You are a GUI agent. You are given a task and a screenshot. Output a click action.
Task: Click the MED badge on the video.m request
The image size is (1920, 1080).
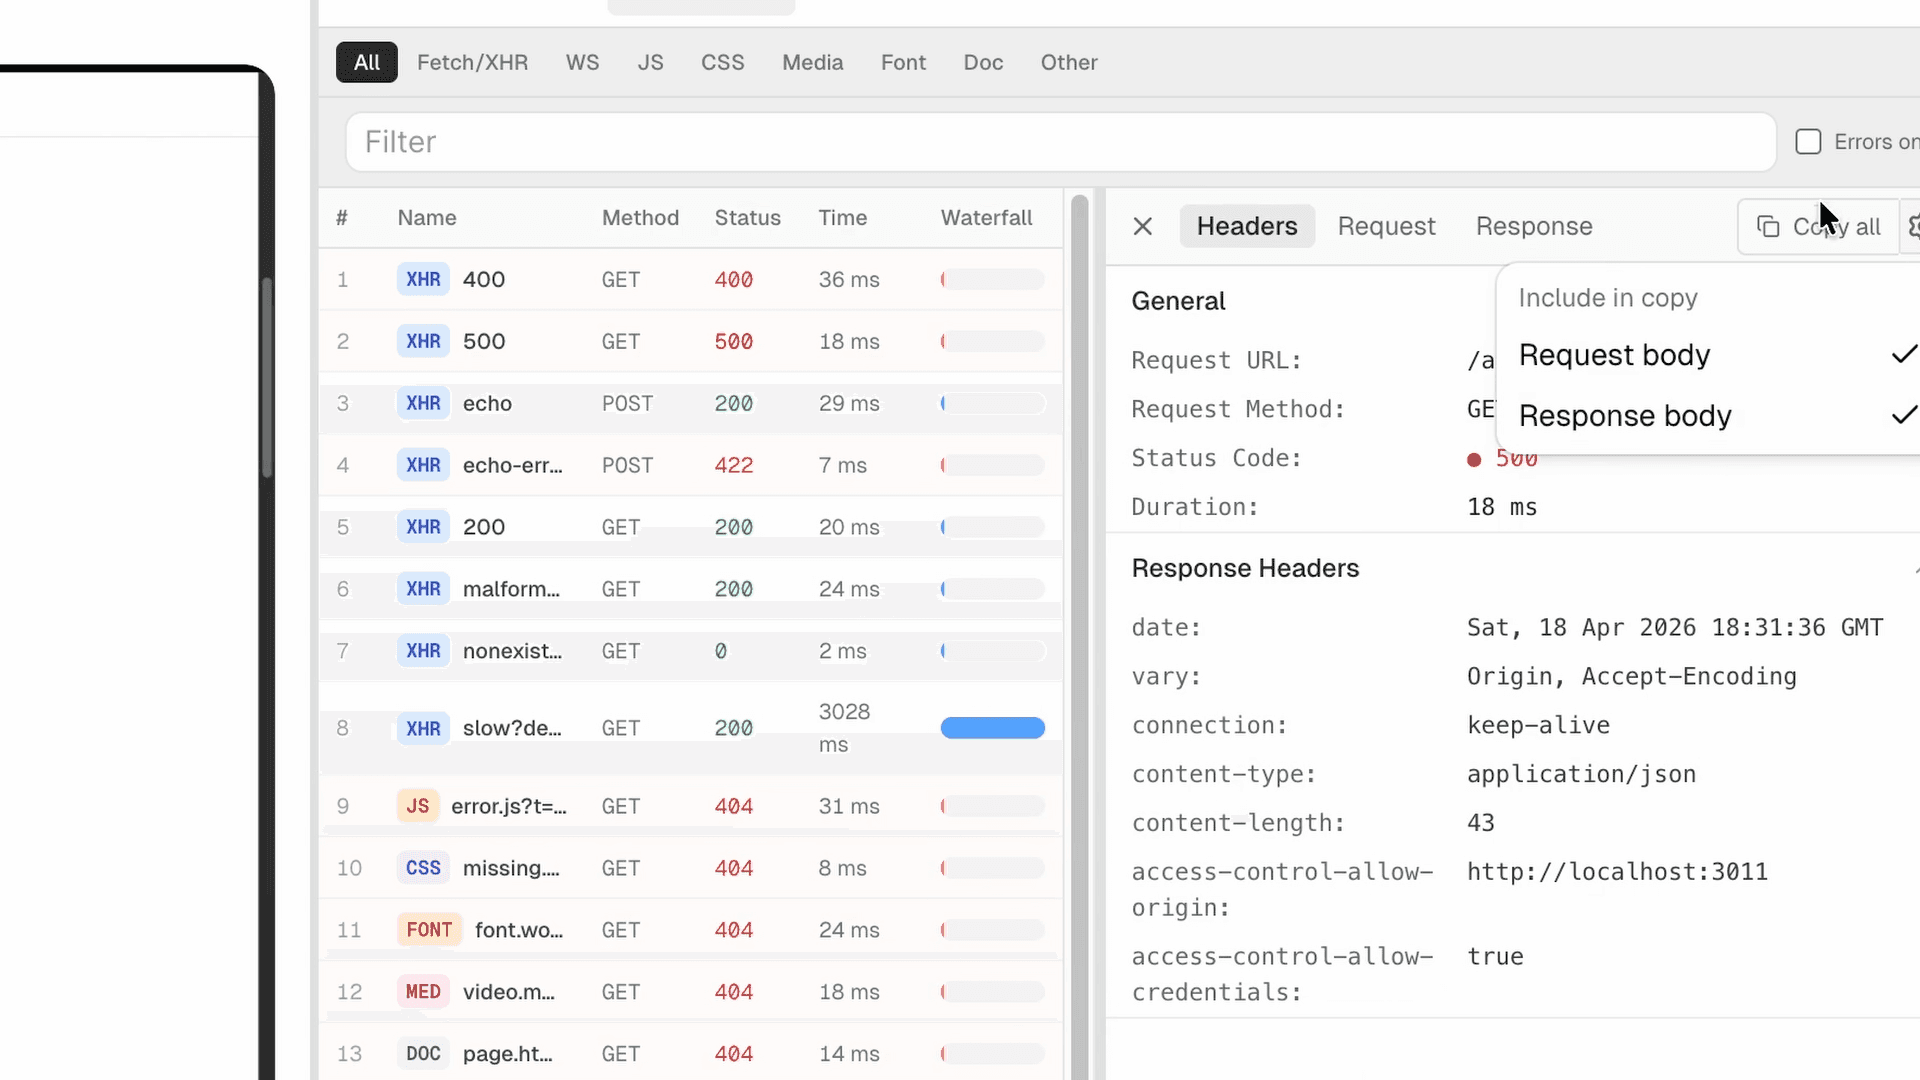(423, 991)
